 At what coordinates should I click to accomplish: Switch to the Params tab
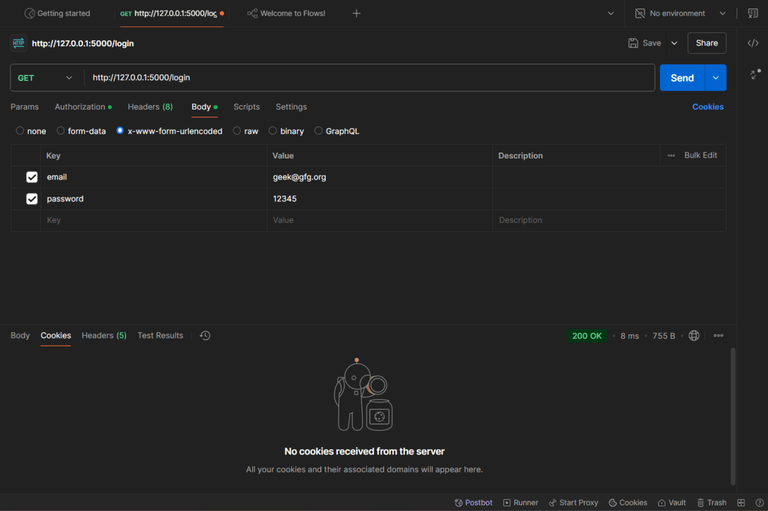point(24,107)
